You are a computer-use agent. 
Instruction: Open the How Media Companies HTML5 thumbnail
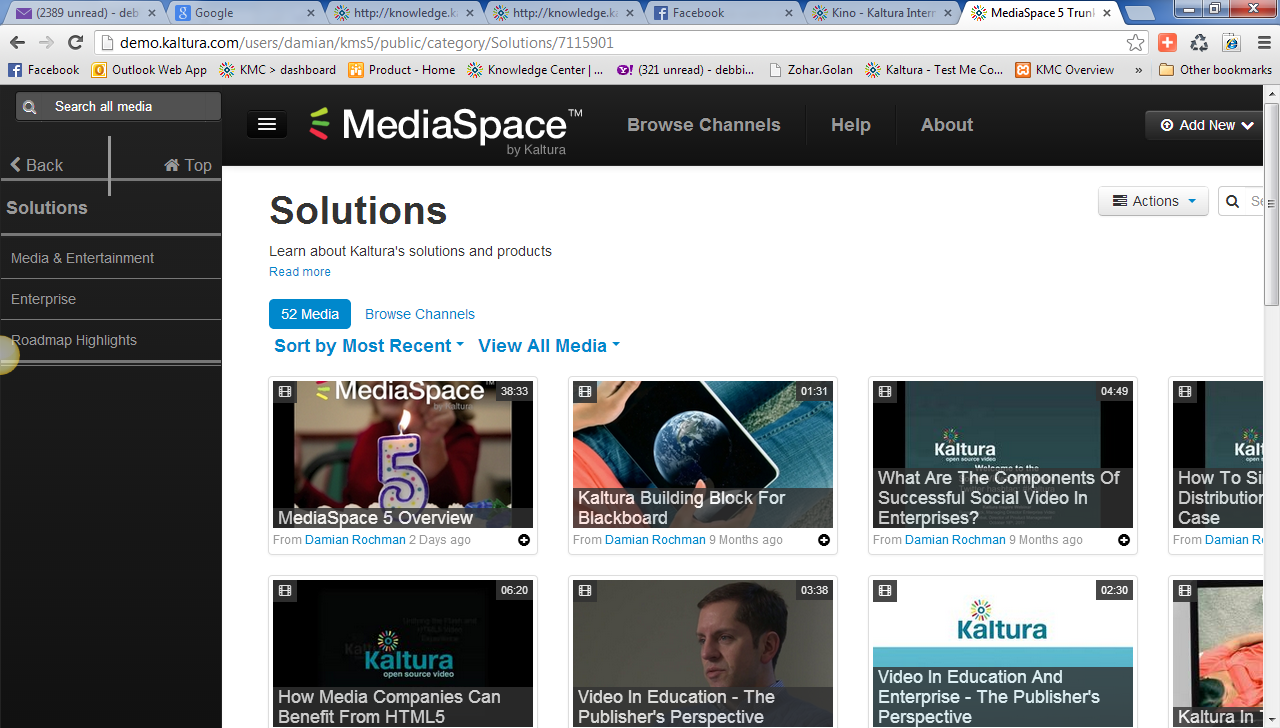(x=403, y=654)
